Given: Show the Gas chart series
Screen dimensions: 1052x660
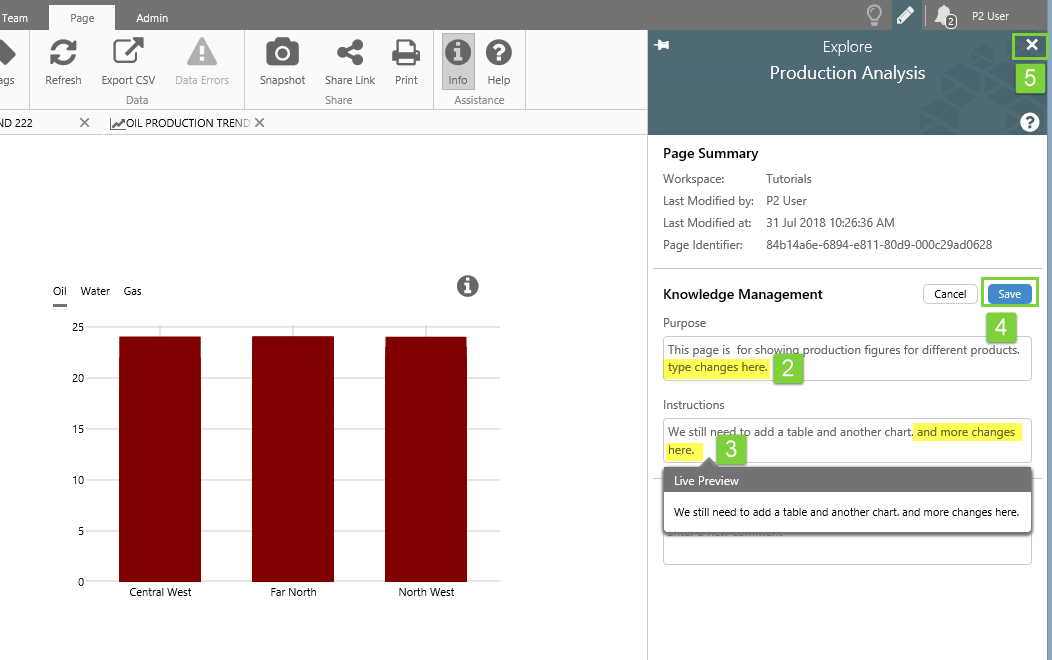Looking at the screenshot, I should 133,291.
